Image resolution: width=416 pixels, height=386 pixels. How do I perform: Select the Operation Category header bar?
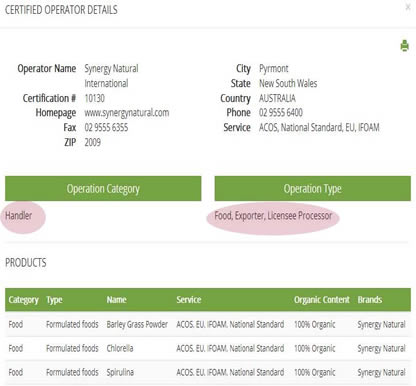[103, 189]
